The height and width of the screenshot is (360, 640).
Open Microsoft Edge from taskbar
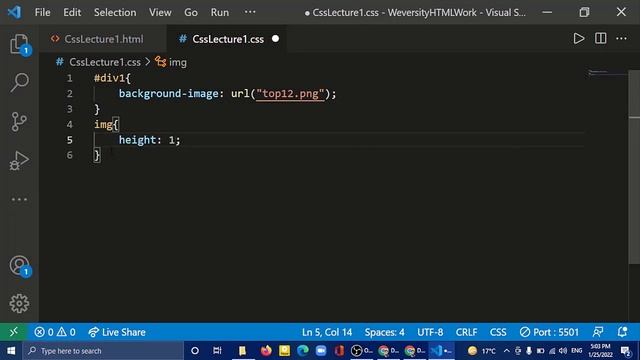pos(302,351)
